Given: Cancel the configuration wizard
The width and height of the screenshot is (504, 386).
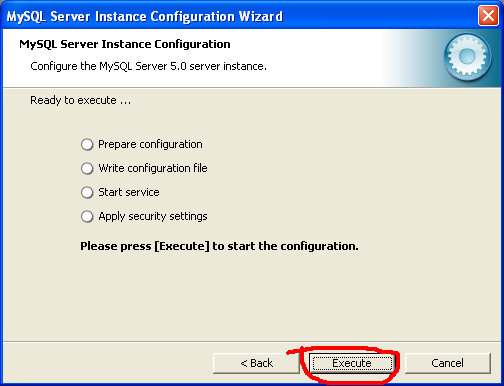Looking at the screenshot, I should [x=447, y=363].
